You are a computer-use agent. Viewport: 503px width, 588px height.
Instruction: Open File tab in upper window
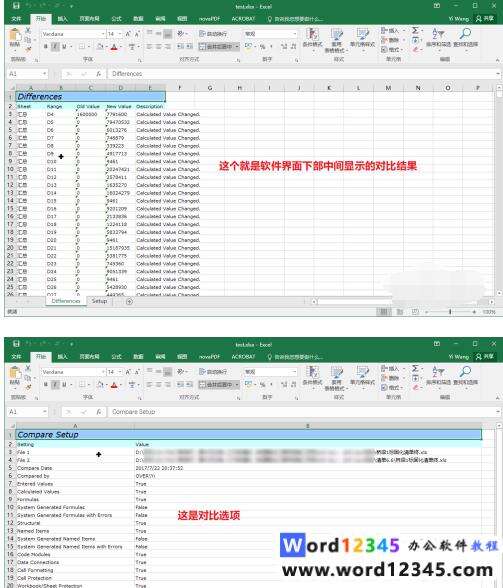(16, 19)
